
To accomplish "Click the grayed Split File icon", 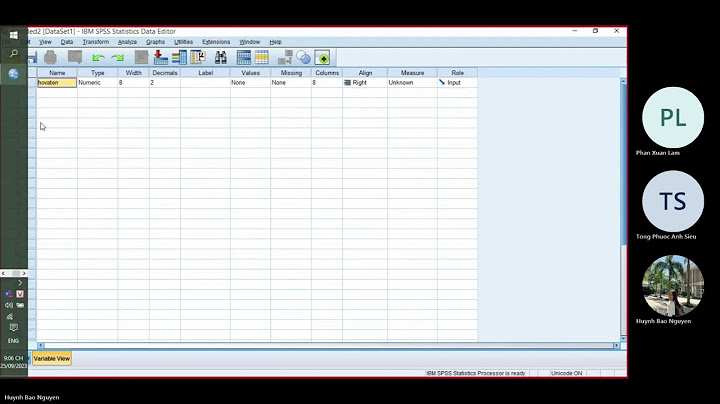I will [285, 57].
